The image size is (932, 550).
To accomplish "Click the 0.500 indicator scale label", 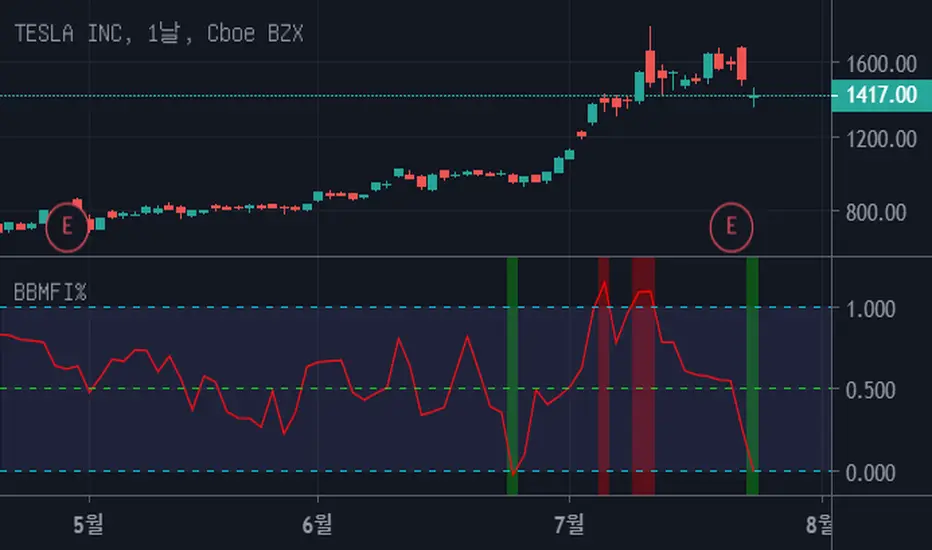I will click(x=871, y=391).
